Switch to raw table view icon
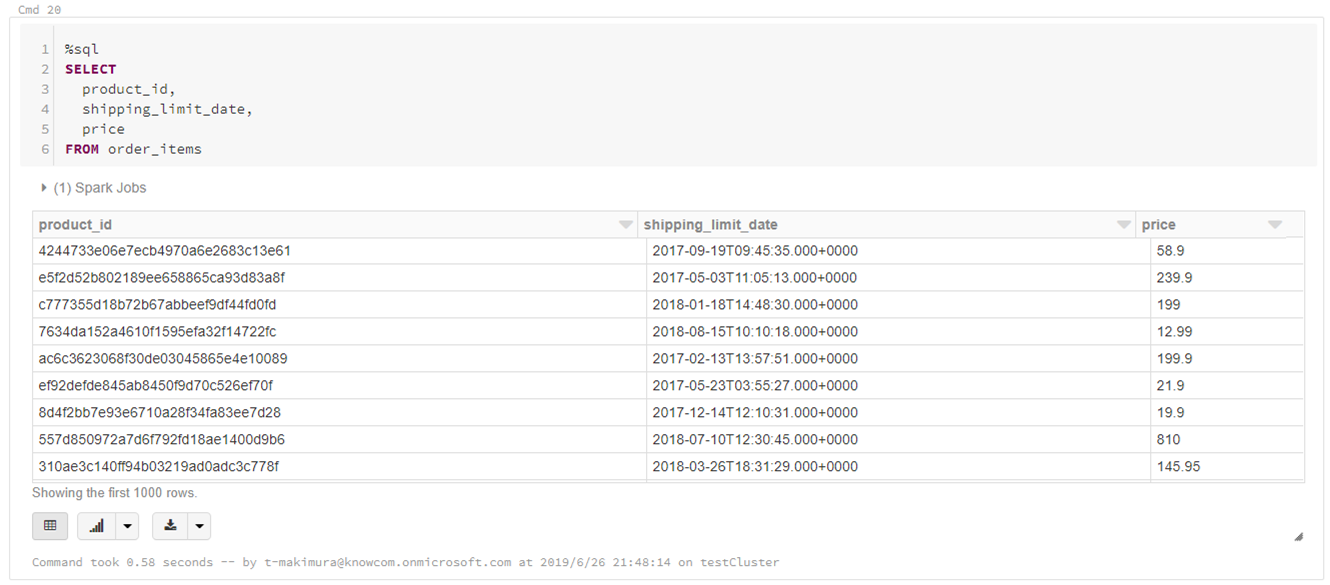The image size is (1330, 585). click(50, 526)
